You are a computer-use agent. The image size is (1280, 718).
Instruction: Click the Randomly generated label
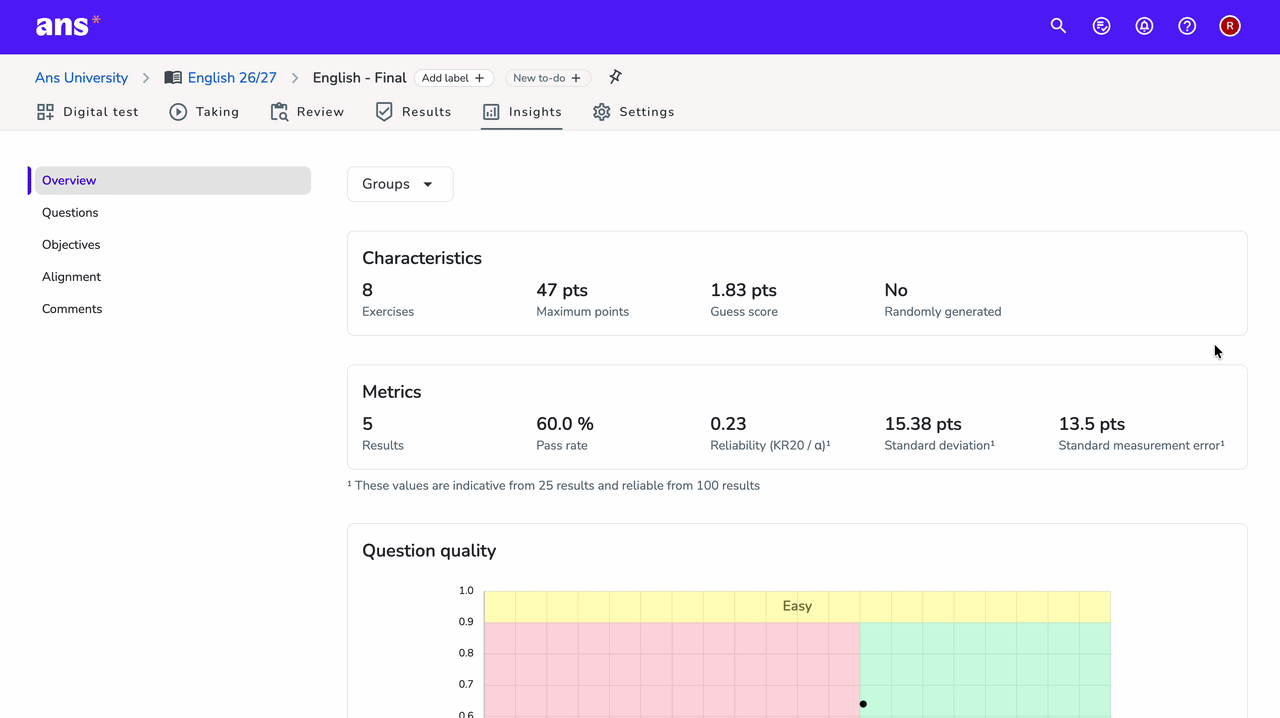coord(943,312)
